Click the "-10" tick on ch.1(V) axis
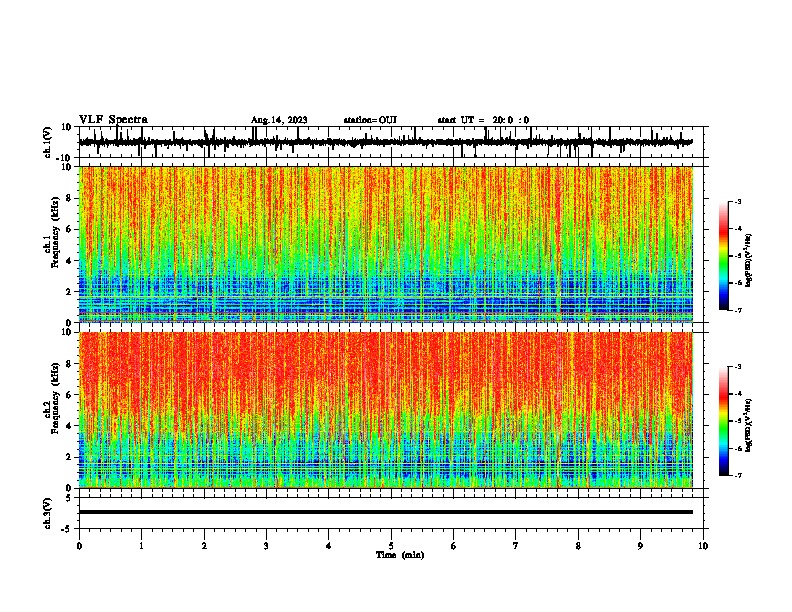The height and width of the screenshot is (612, 792). pyautogui.click(x=64, y=158)
